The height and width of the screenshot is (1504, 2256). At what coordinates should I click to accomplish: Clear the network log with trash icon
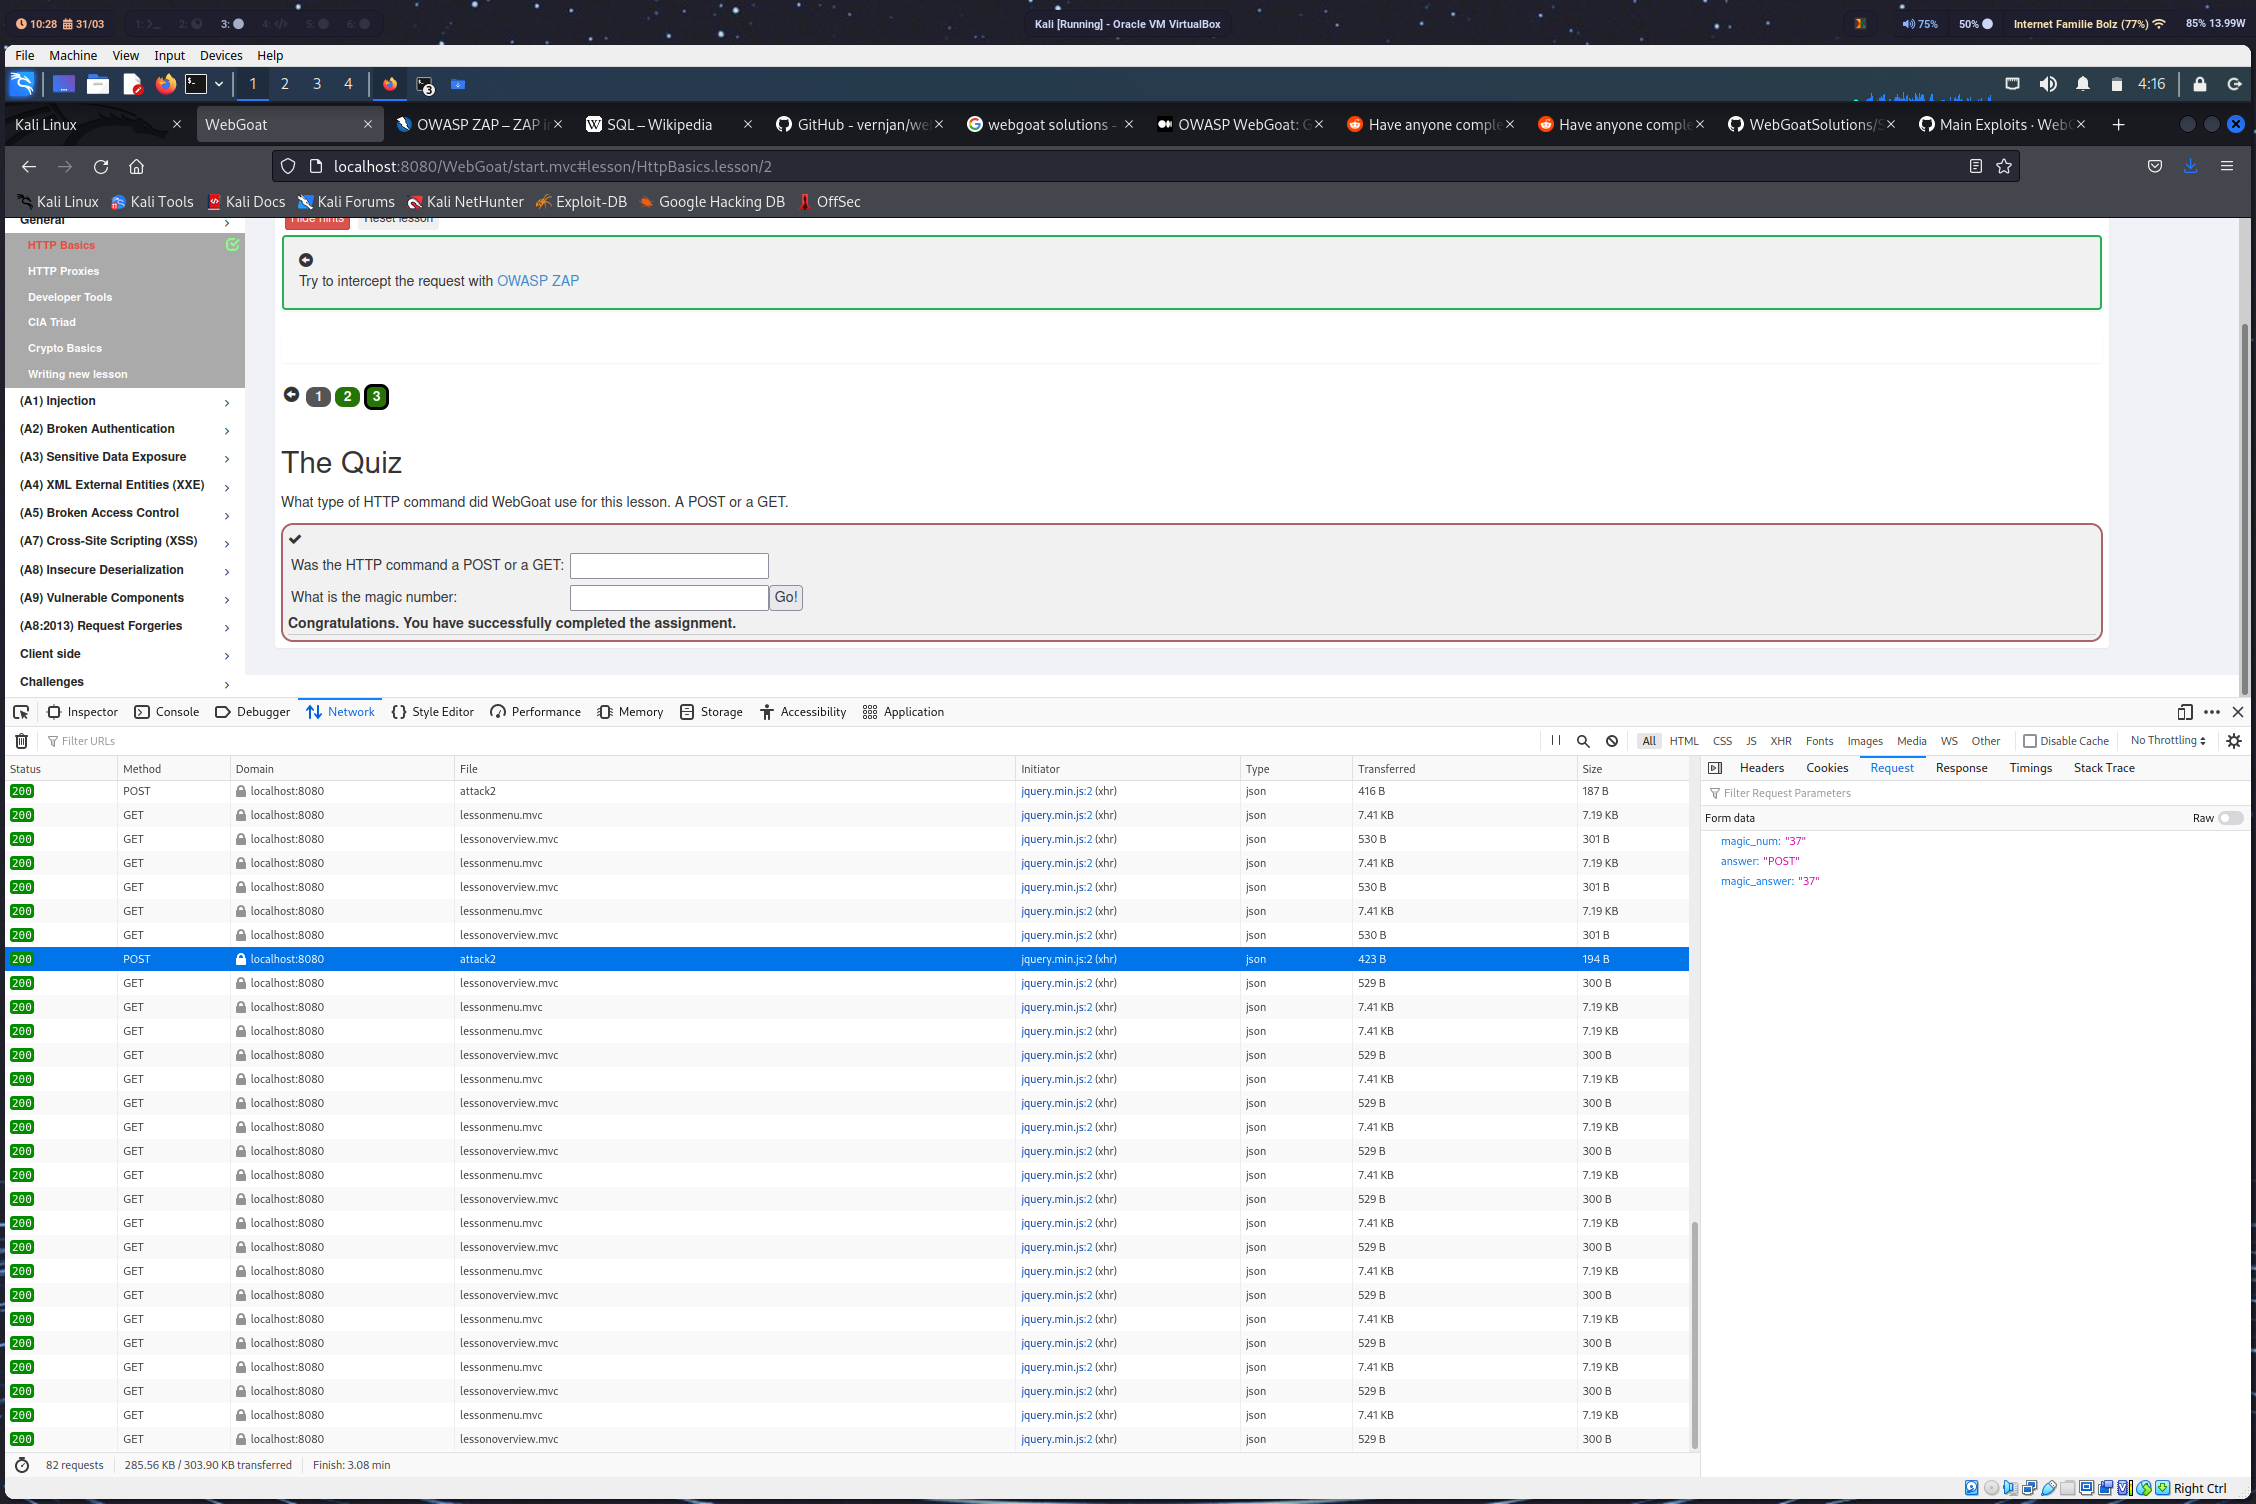click(x=21, y=741)
